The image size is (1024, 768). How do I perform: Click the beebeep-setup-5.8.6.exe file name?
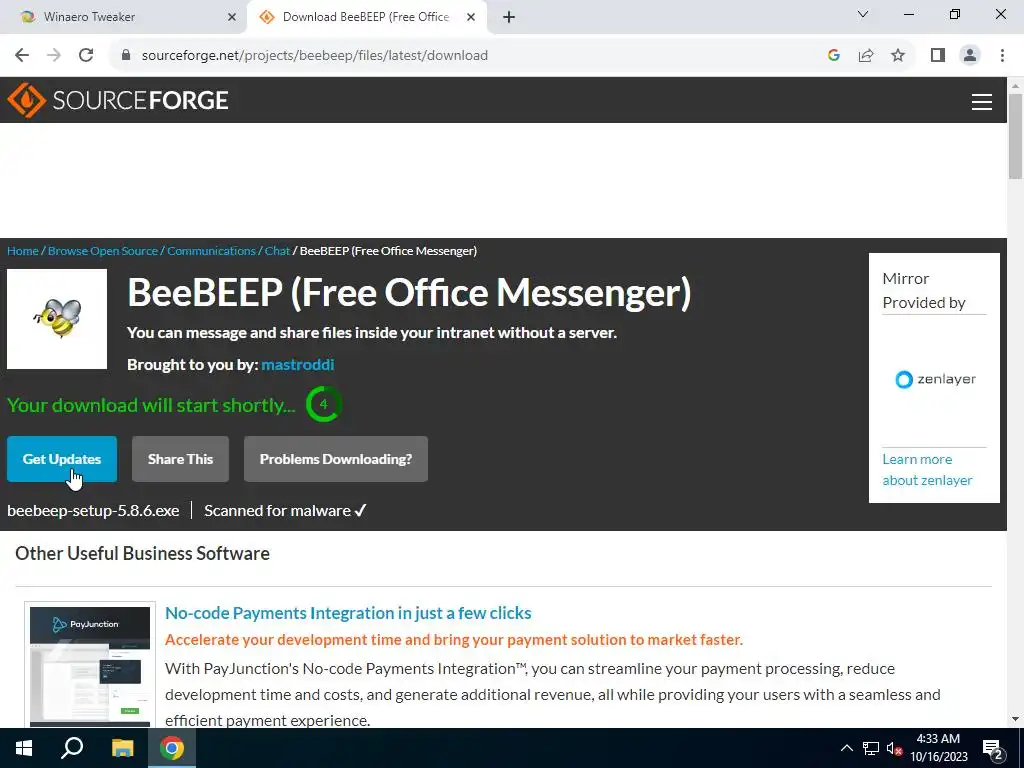[93, 511]
